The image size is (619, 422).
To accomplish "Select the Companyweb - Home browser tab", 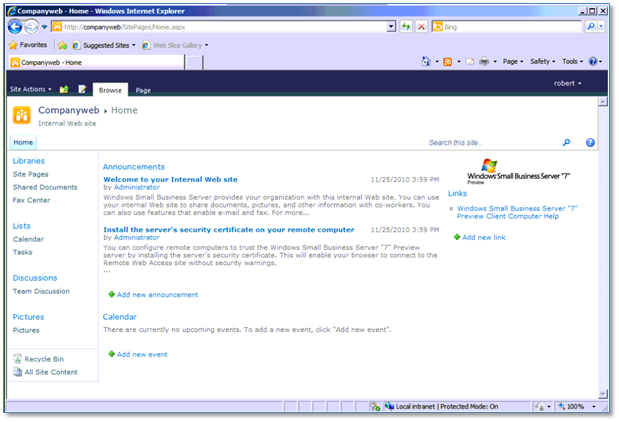I will [96, 62].
